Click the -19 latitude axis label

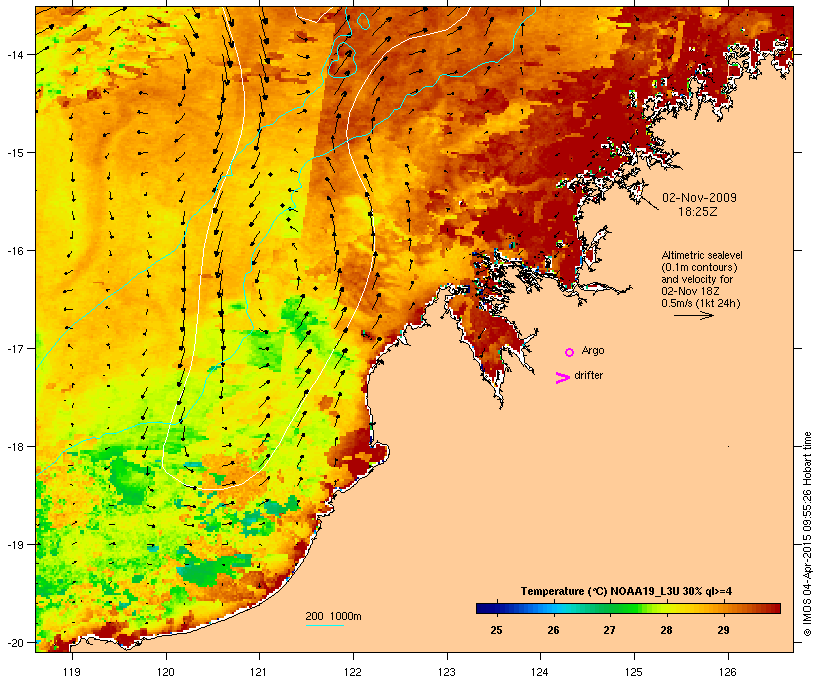click(x=14, y=545)
